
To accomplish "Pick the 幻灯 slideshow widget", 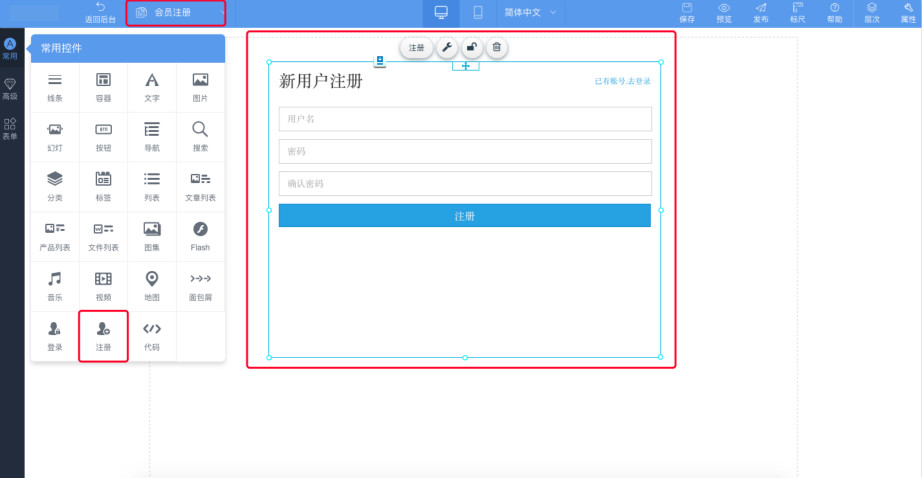I will [x=55, y=135].
